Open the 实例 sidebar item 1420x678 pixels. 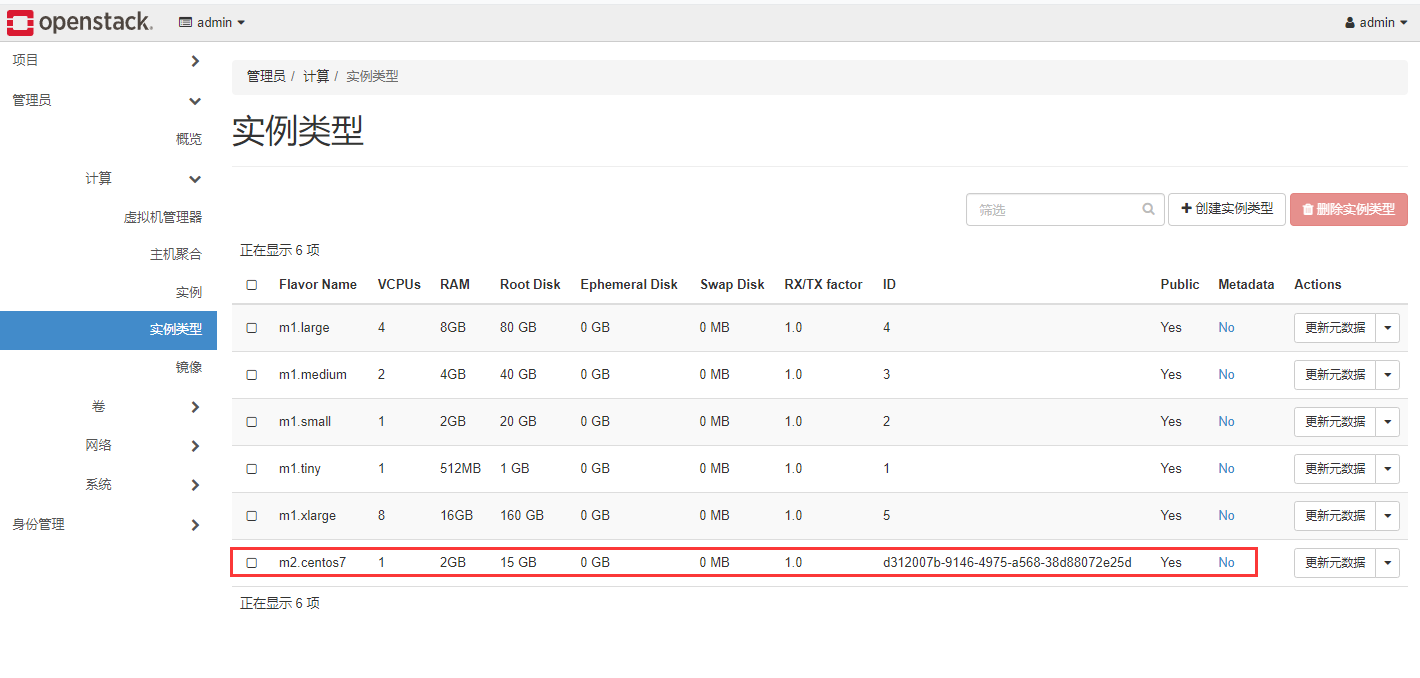click(188, 292)
